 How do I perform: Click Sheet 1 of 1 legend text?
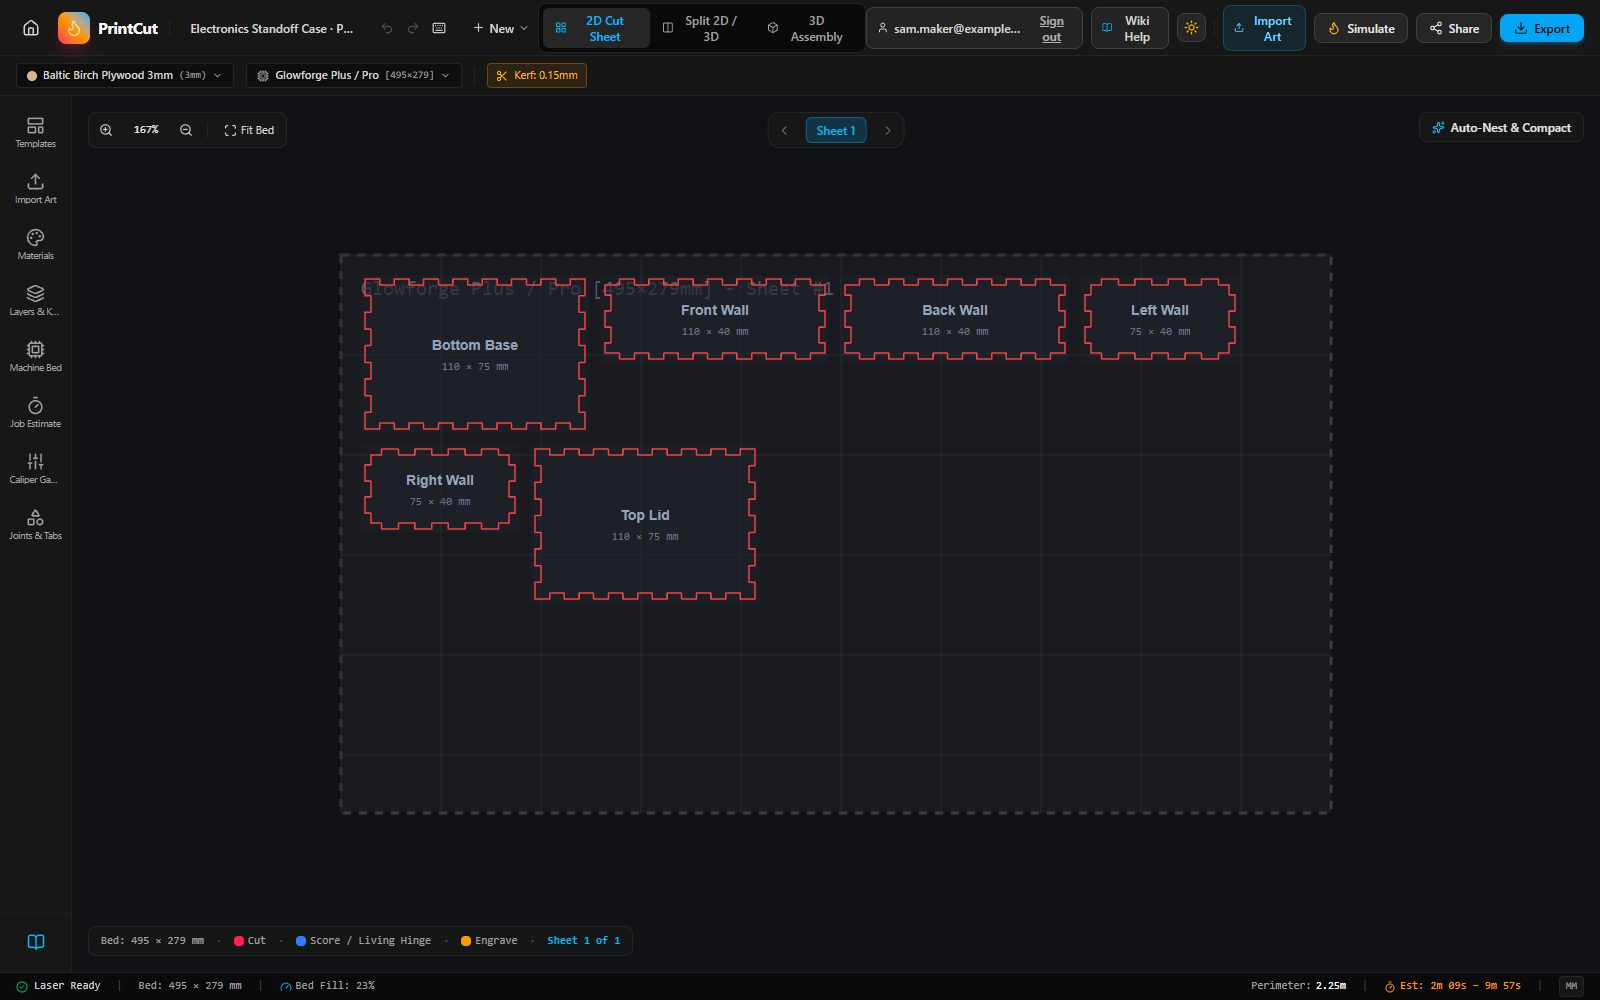coord(583,941)
